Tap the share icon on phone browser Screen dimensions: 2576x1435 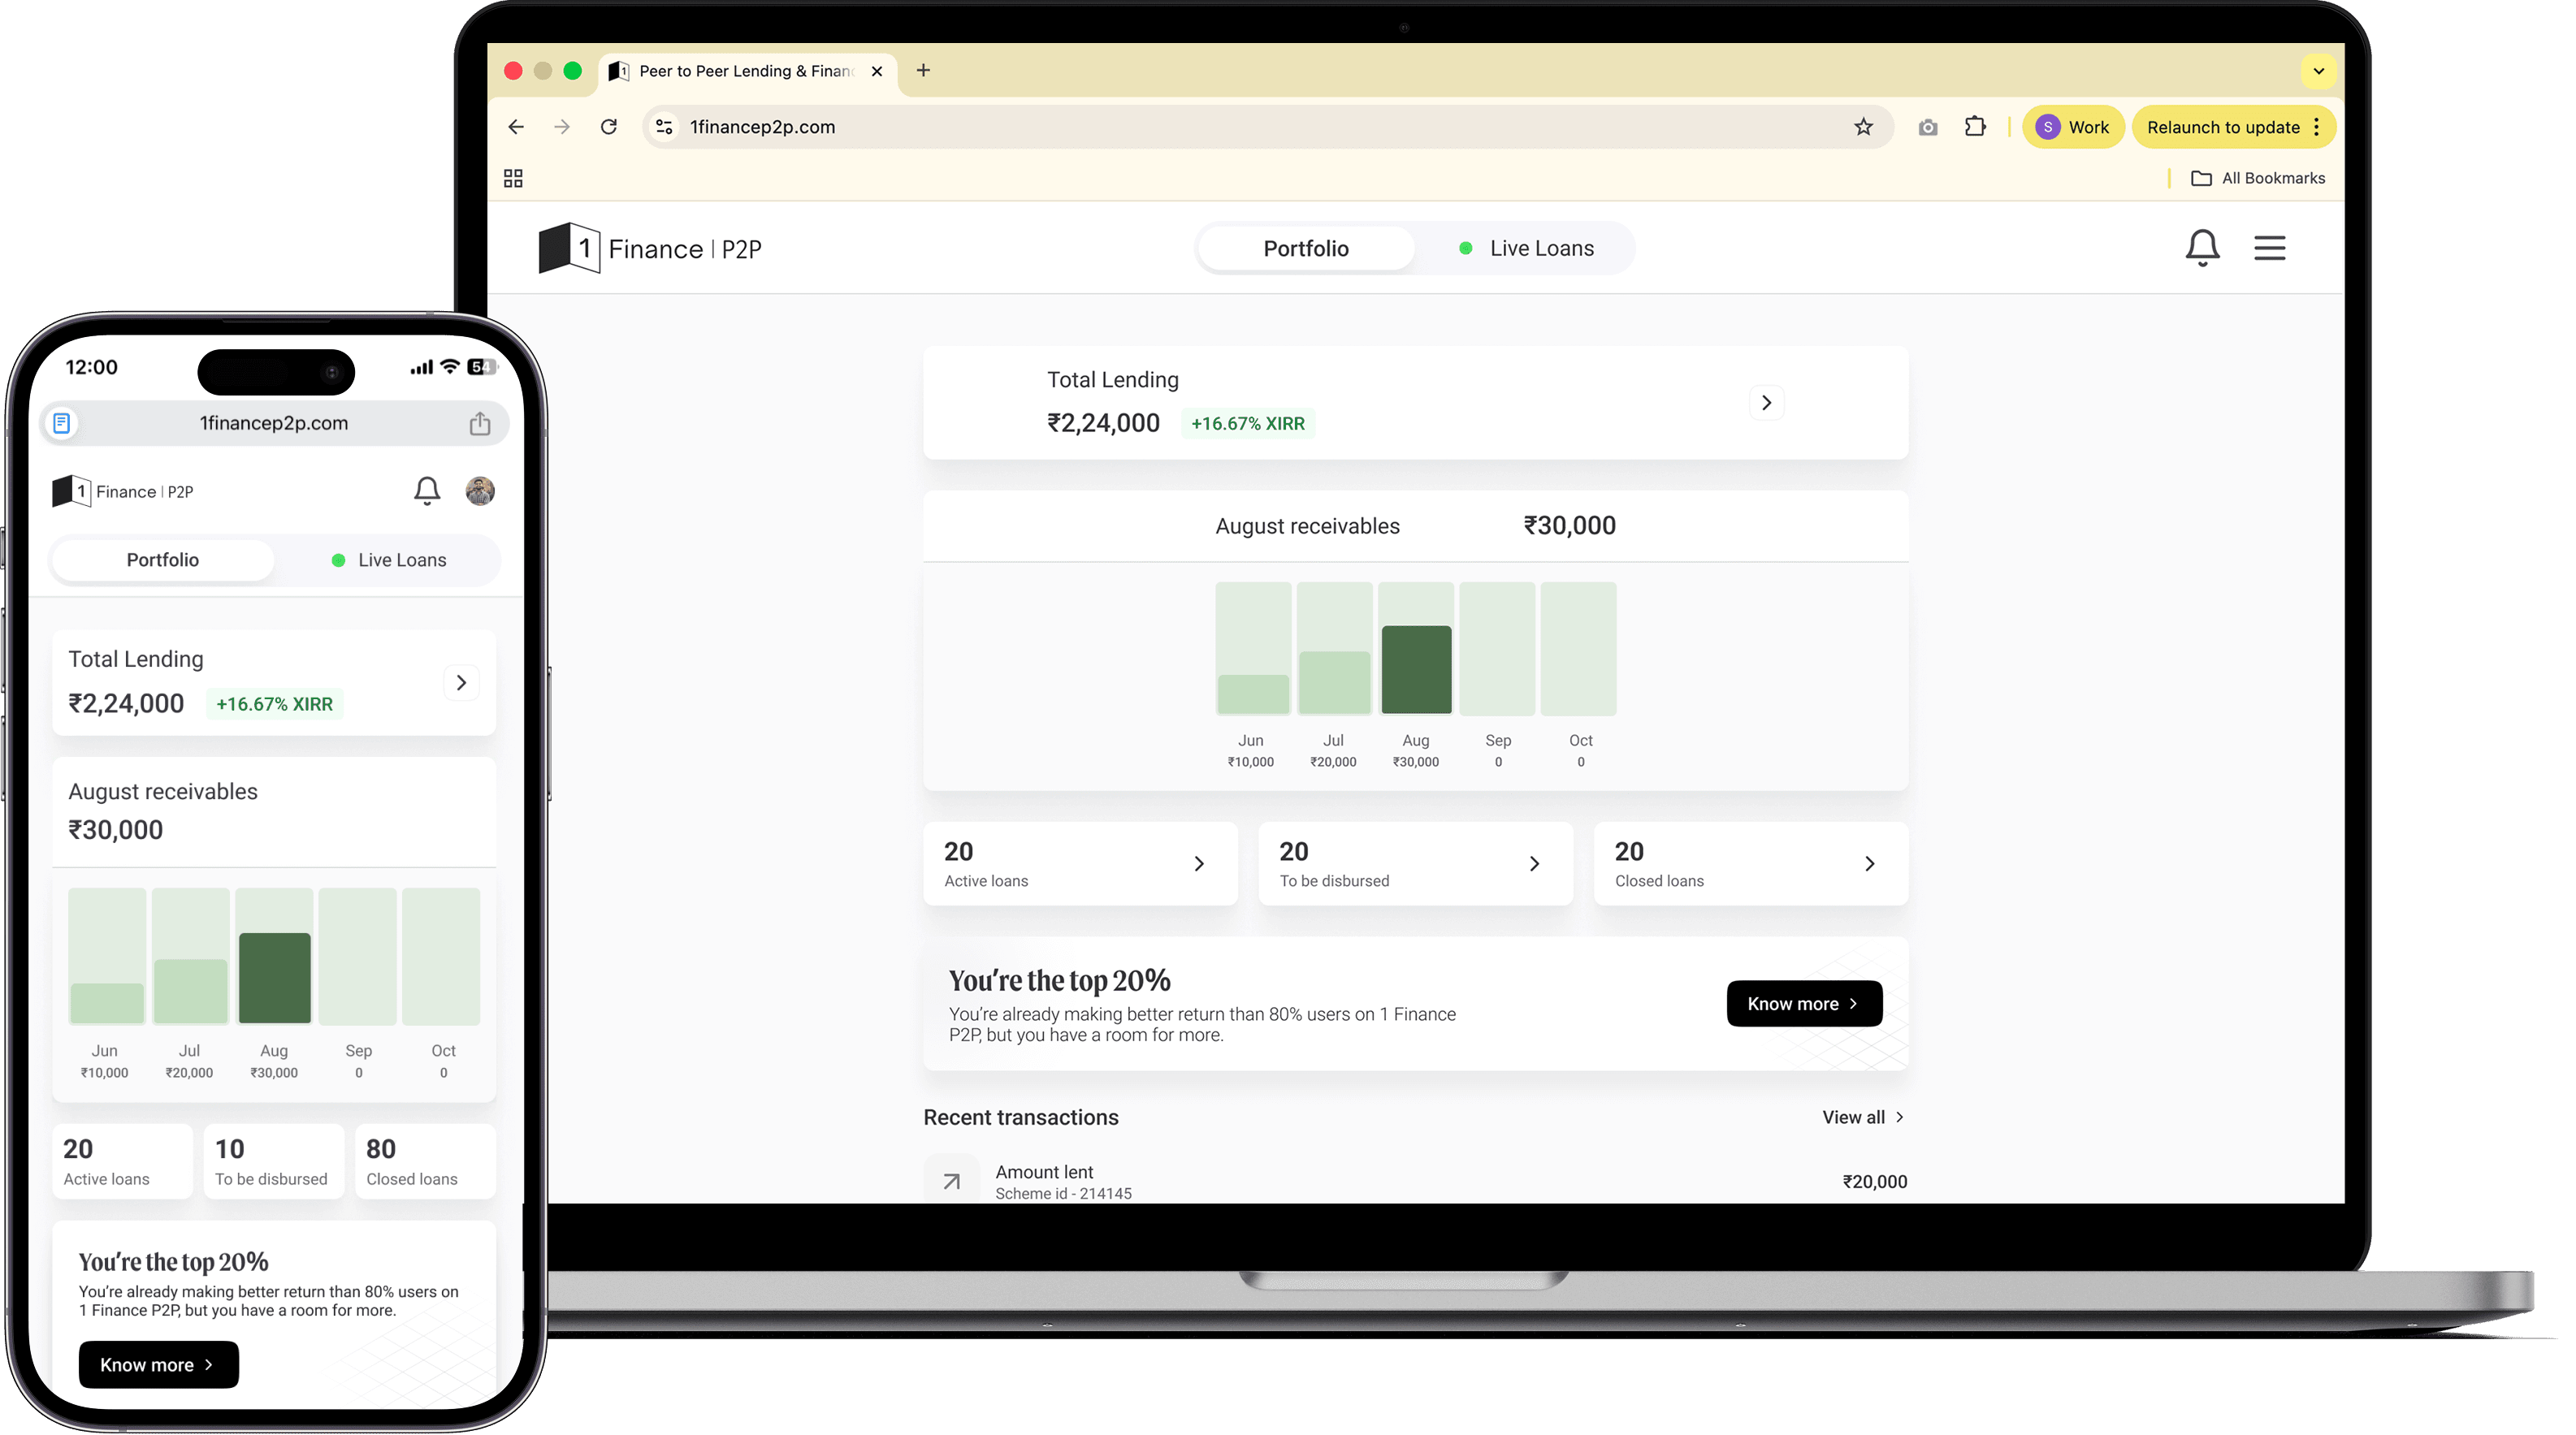[x=480, y=422]
